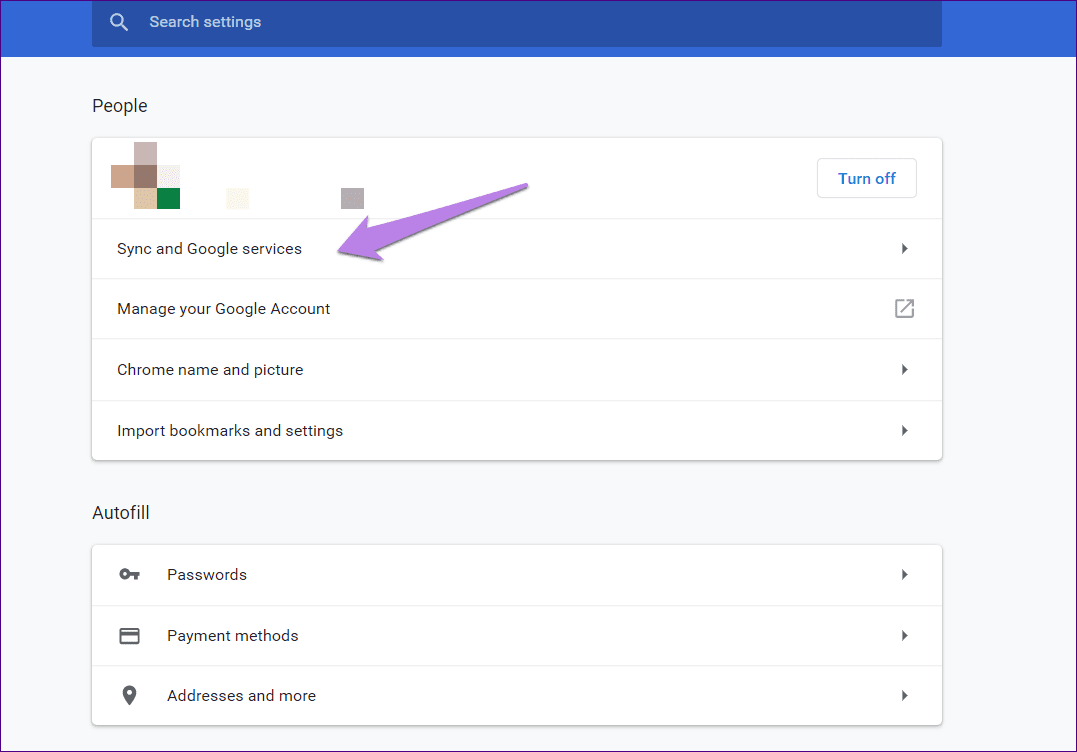The width and height of the screenshot is (1077, 752).
Task: Expand Import bookmarks and settings chevron
Action: (905, 431)
